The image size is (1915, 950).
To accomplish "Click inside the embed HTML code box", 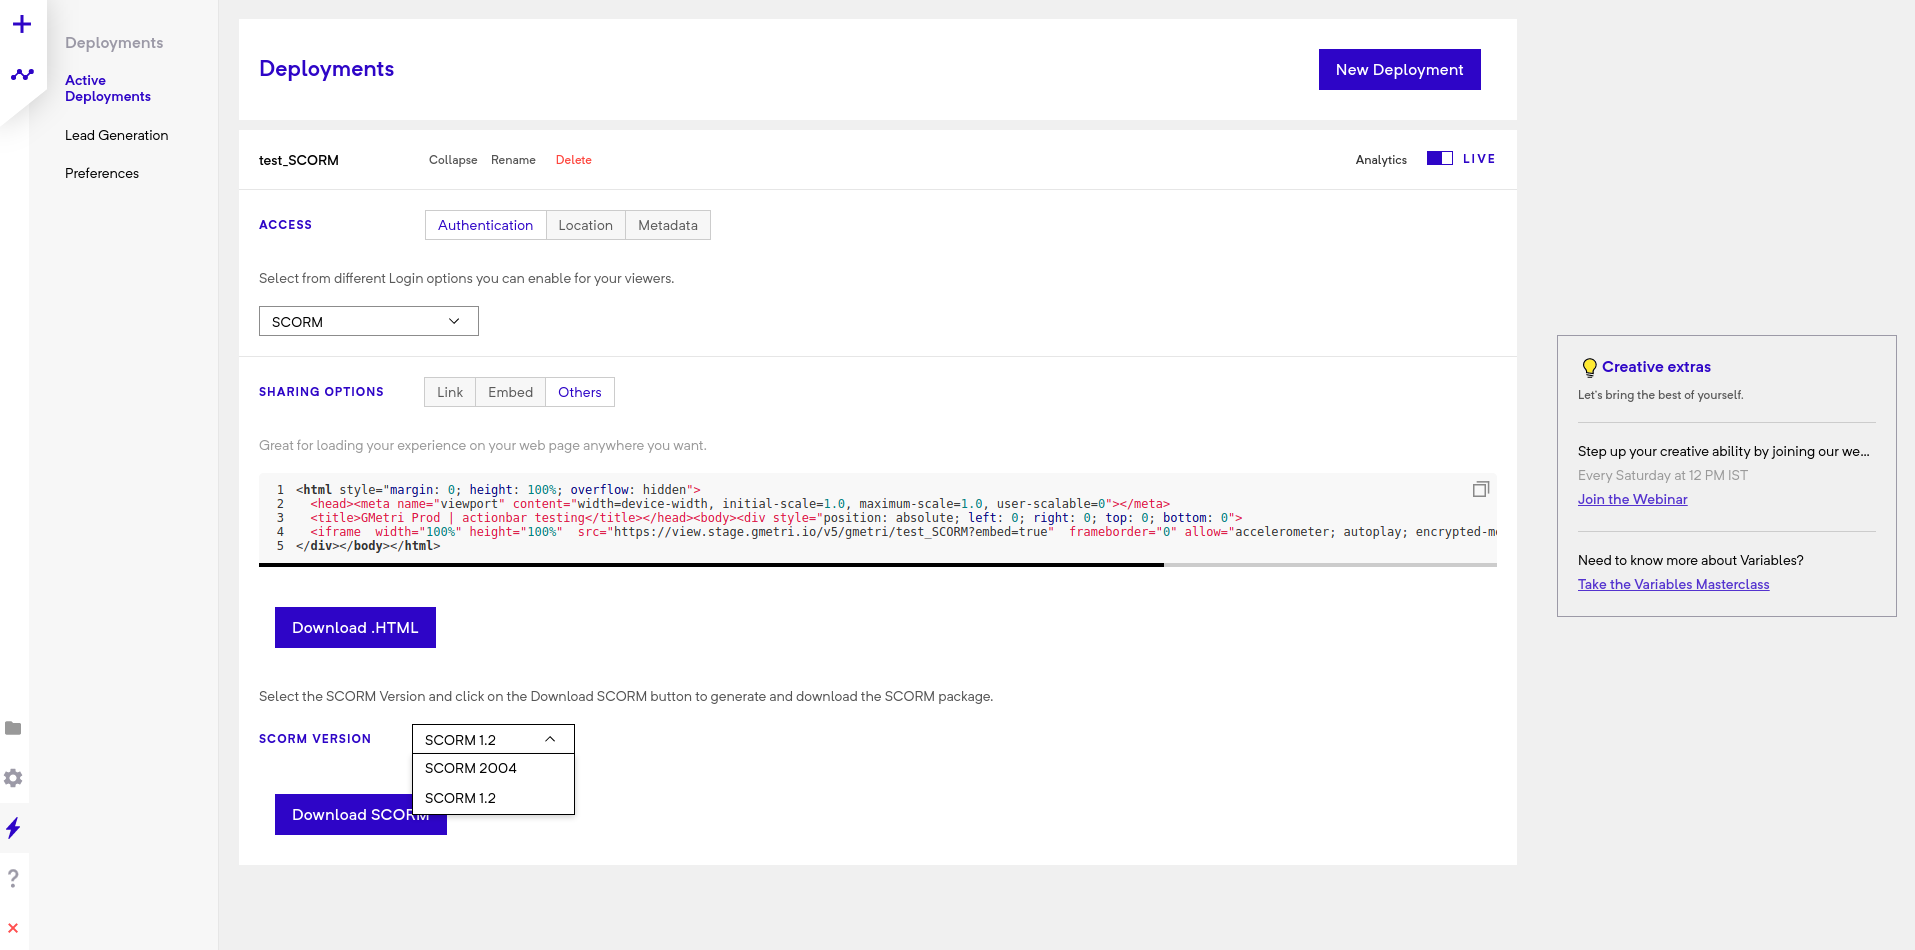I will point(878,518).
